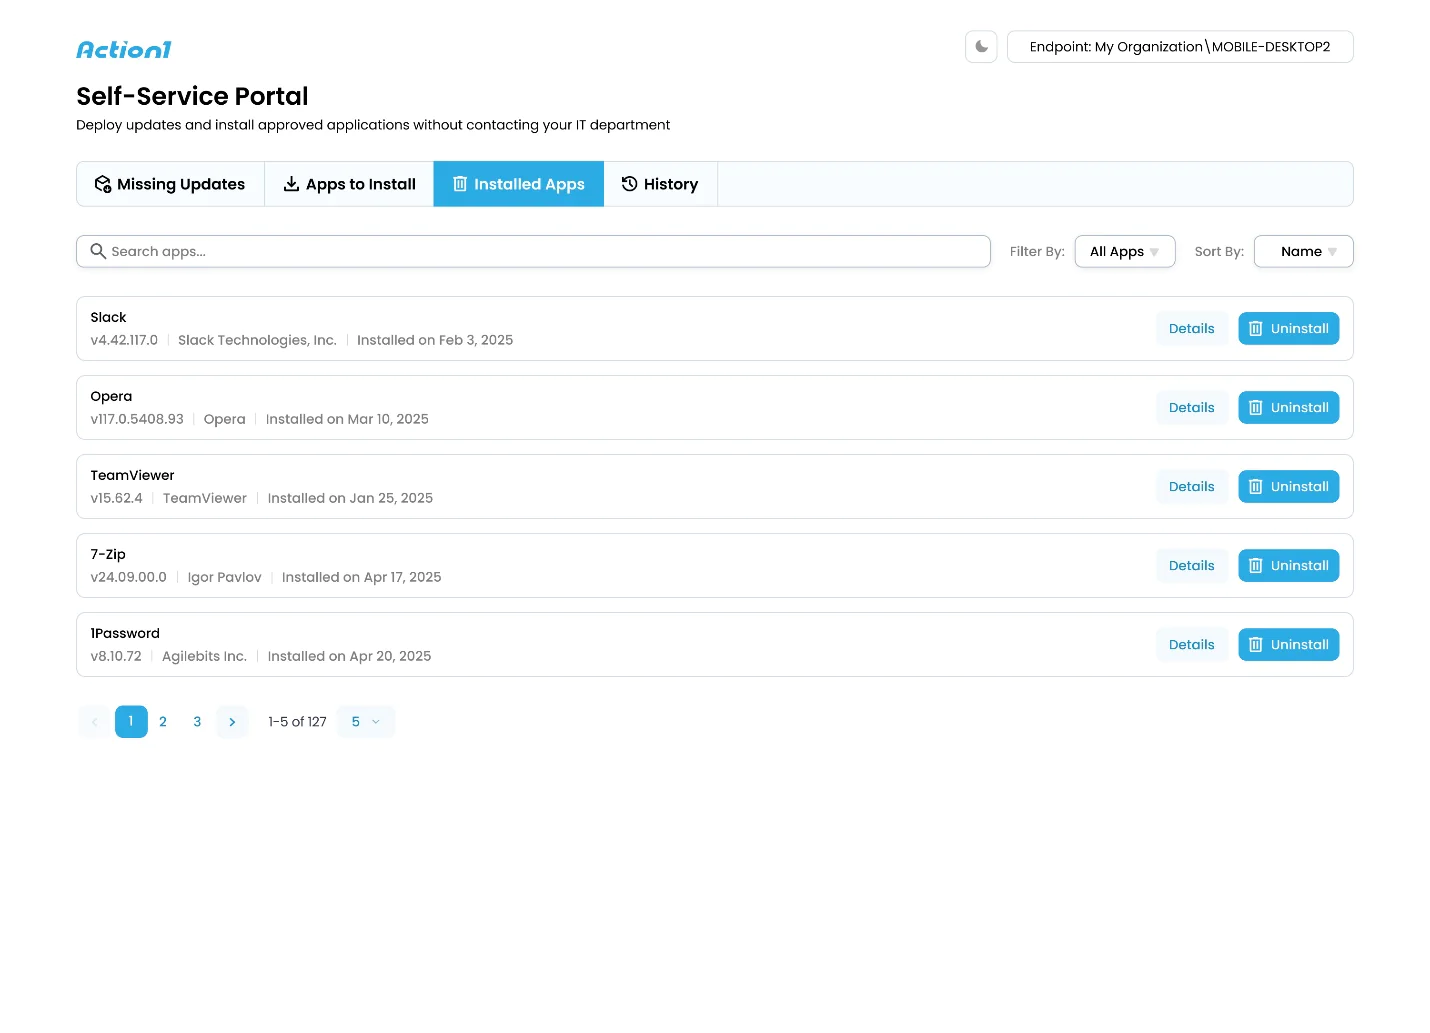
Task: Open Details for 1Password
Action: coord(1191,645)
